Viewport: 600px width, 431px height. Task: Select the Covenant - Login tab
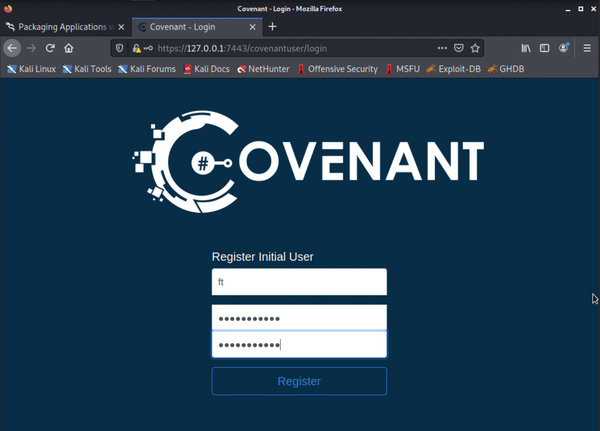click(x=197, y=27)
